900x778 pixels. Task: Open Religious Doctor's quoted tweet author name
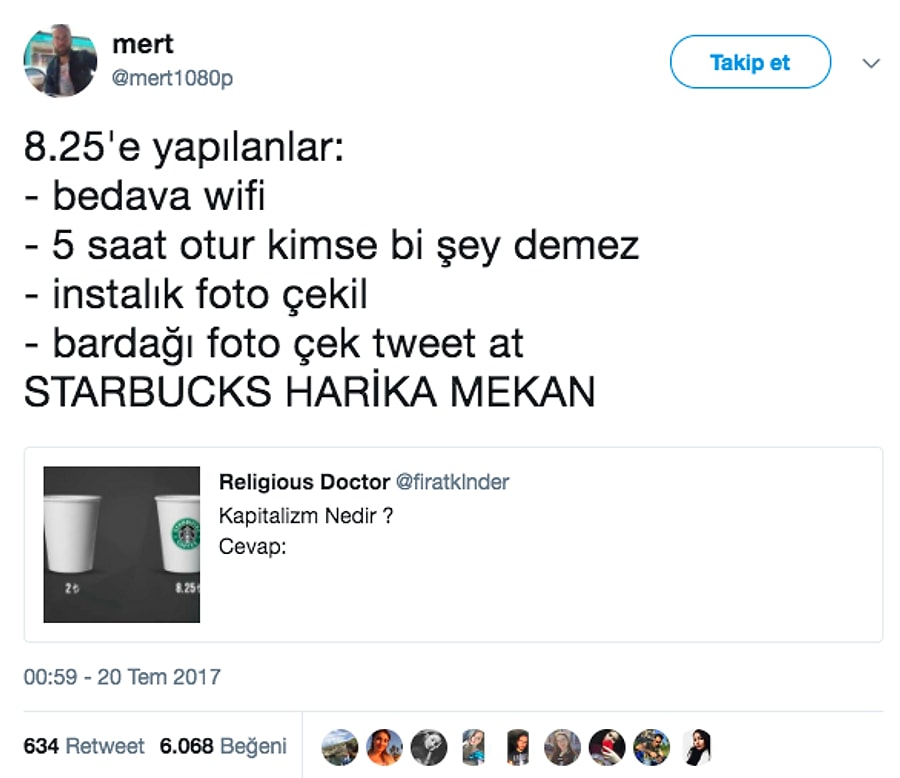304,482
